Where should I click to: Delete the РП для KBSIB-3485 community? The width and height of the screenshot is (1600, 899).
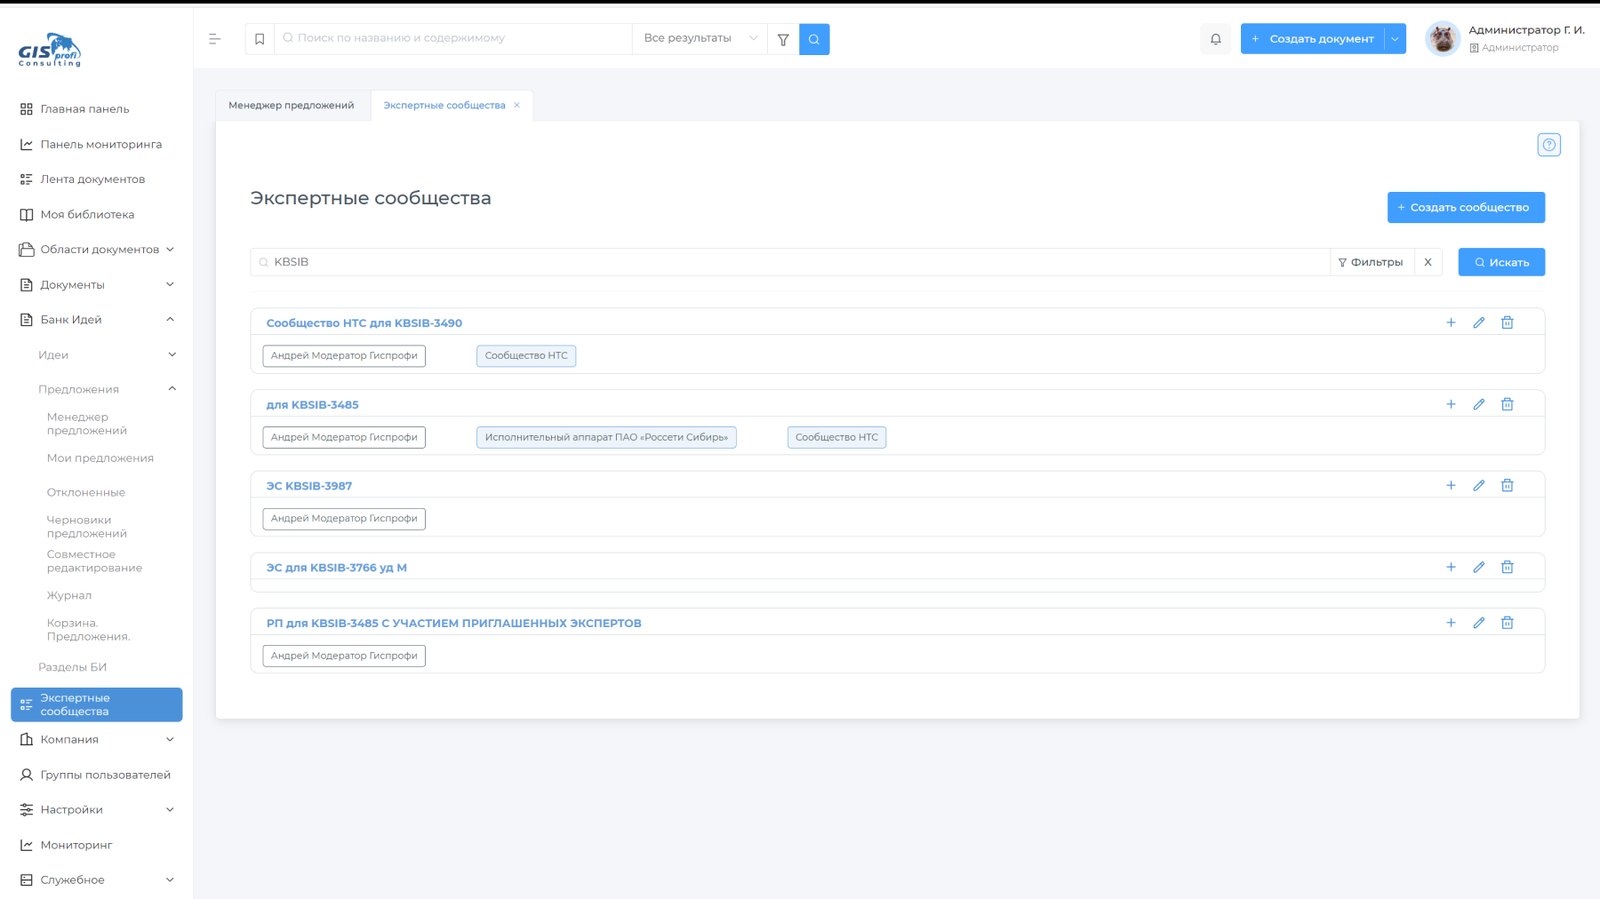(1507, 623)
